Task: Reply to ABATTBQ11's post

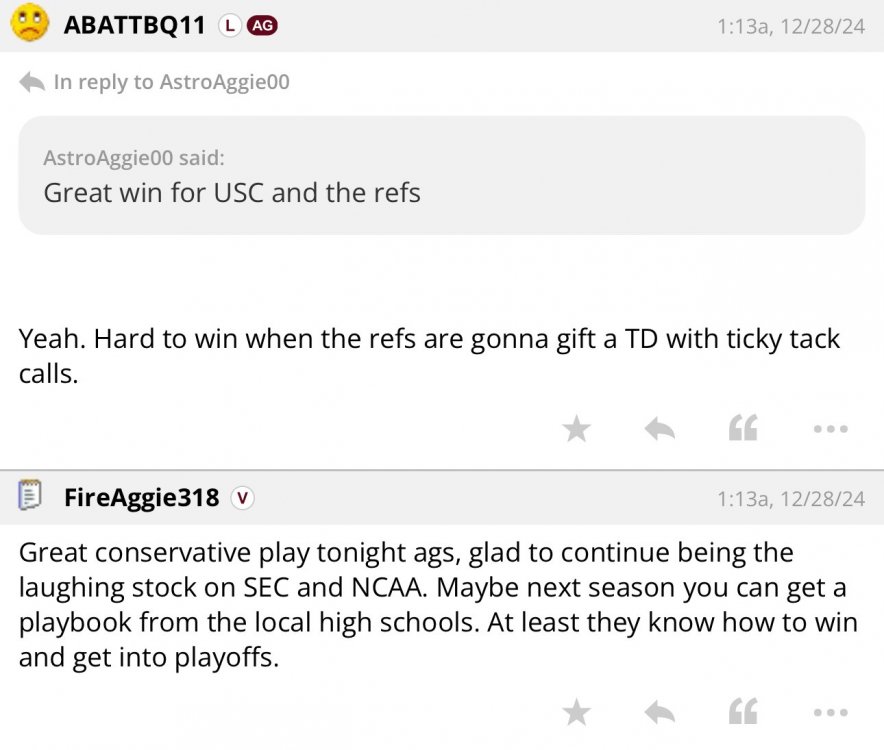Action: tap(659, 429)
